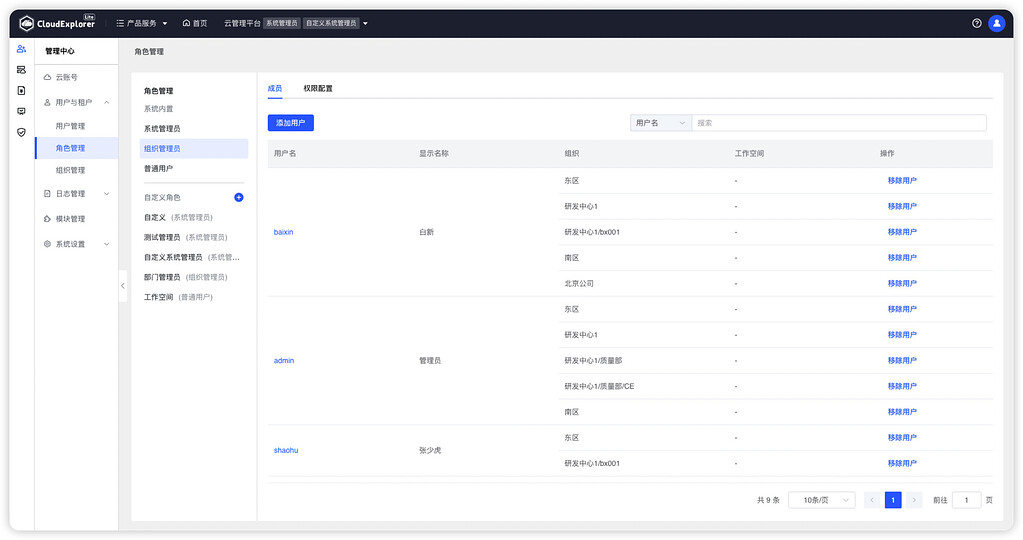
Task: Switch to the 权限配置 tab
Action: coord(318,89)
